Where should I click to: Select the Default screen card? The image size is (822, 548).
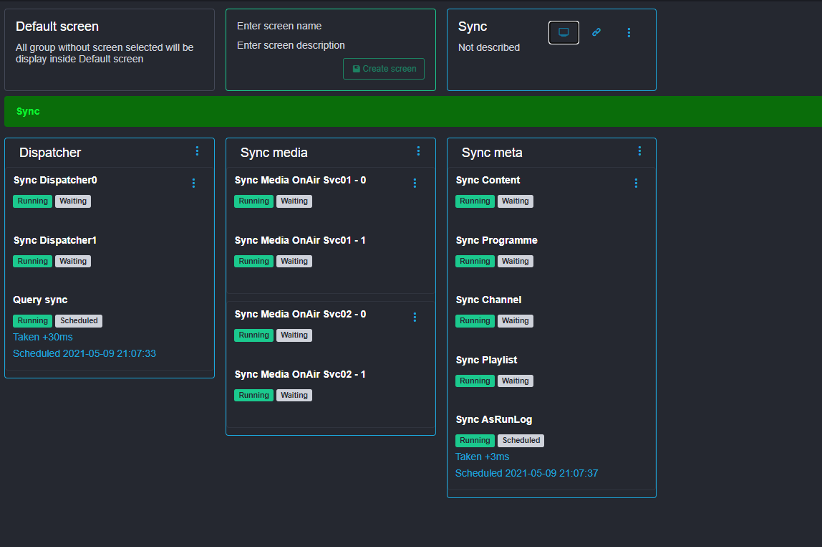tap(109, 50)
